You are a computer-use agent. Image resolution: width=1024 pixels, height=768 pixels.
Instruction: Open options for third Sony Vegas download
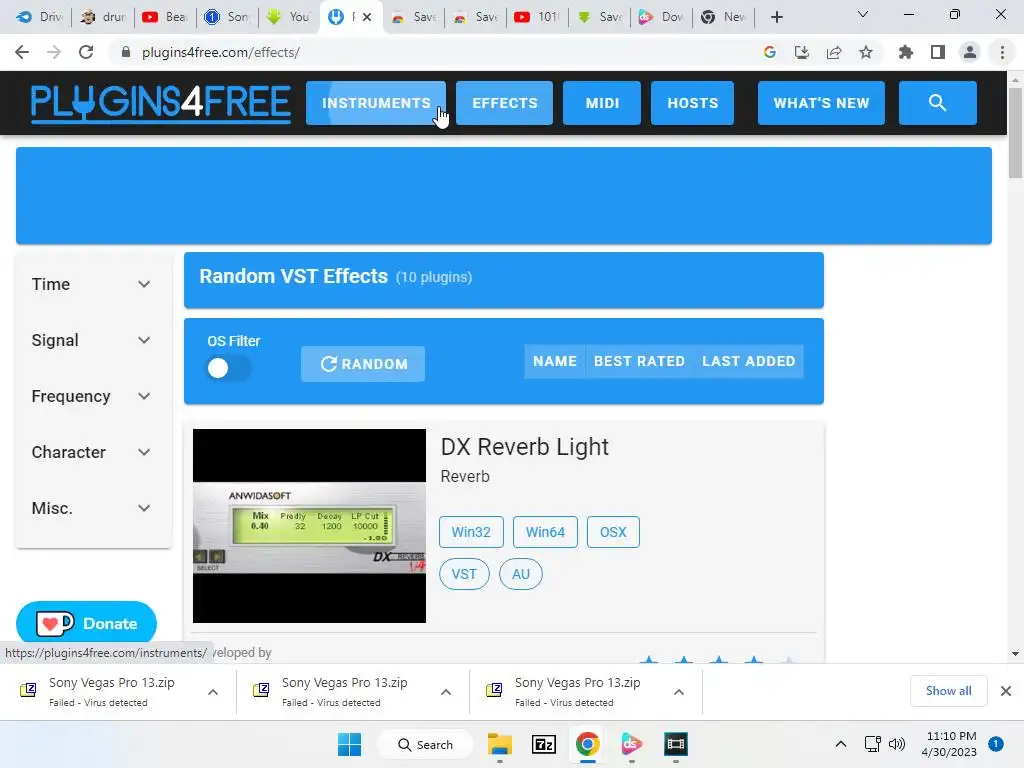pos(679,692)
